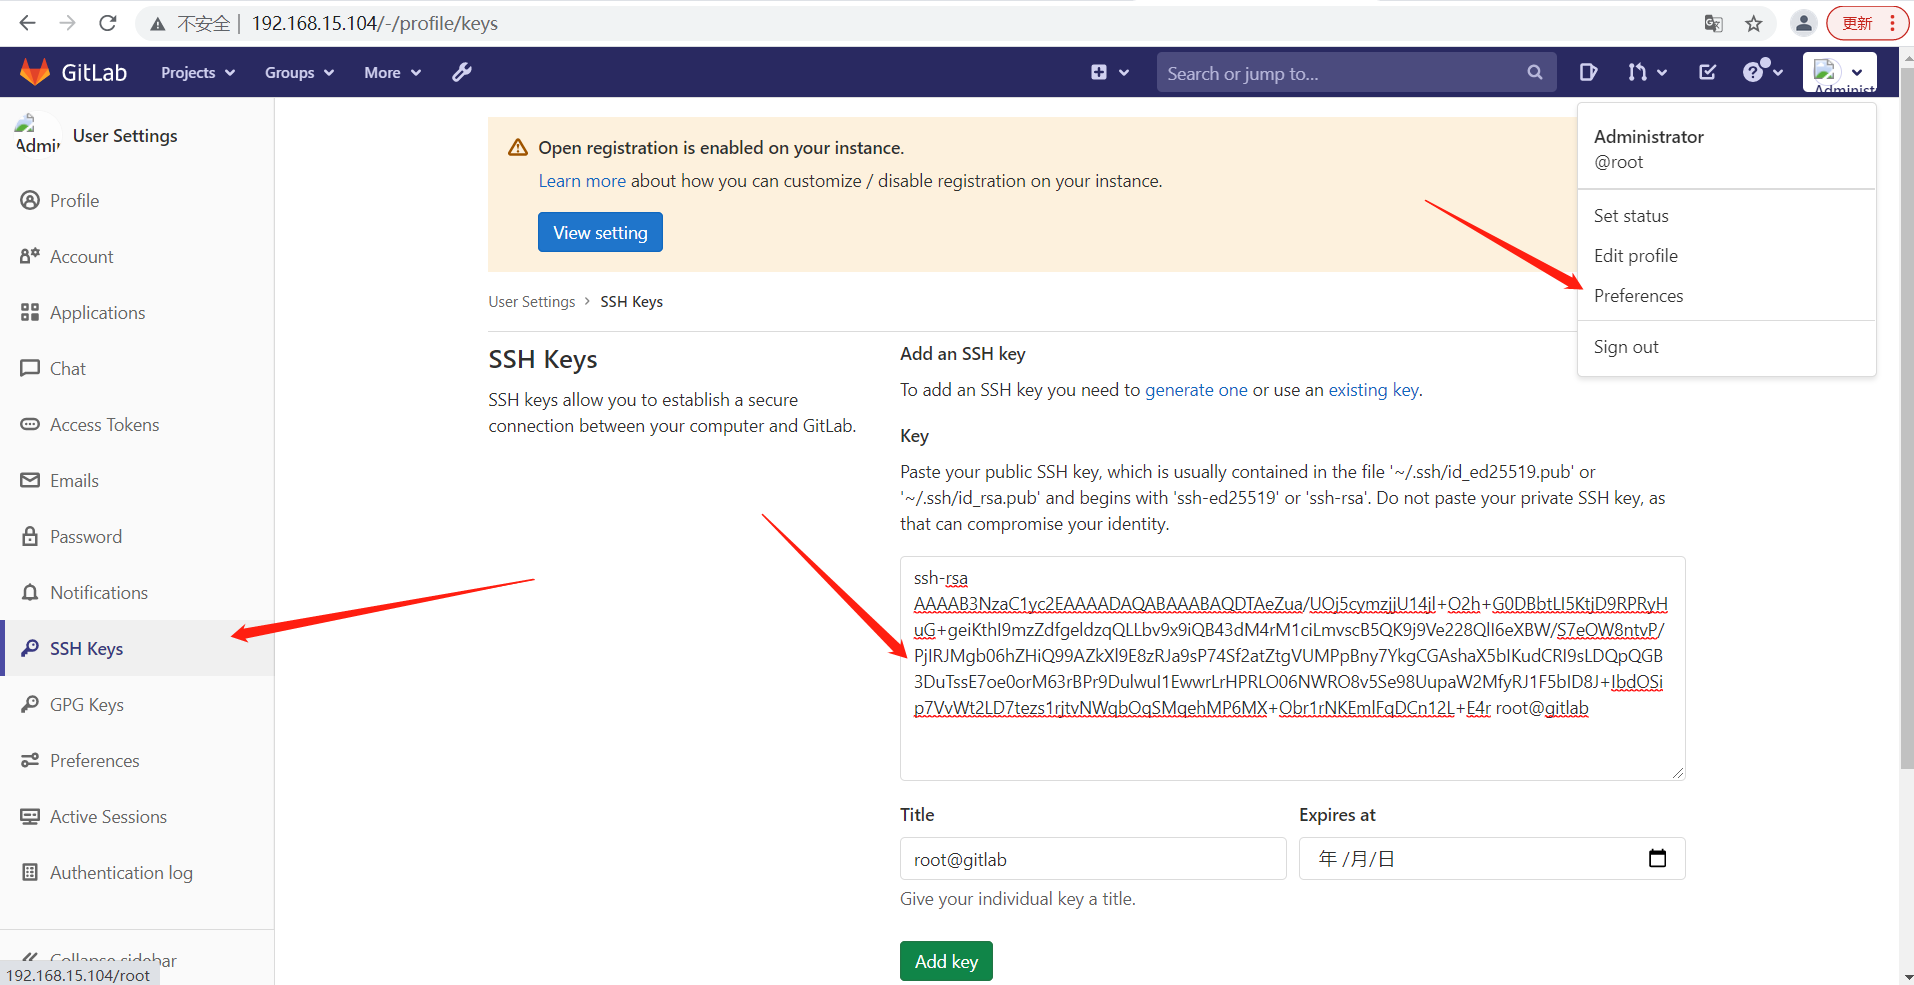The image size is (1914, 985).
Task: Click into the SSH key textarea
Action: (1292, 668)
